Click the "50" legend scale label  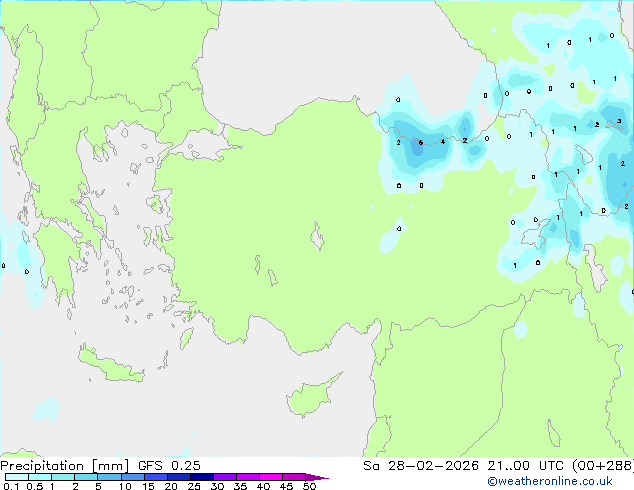[309, 486]
